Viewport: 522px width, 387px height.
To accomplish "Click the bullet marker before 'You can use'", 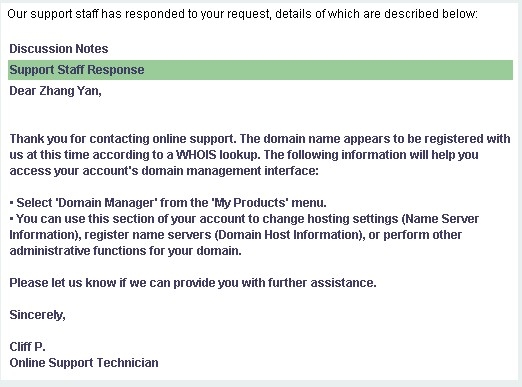I will tap(12, 219).
